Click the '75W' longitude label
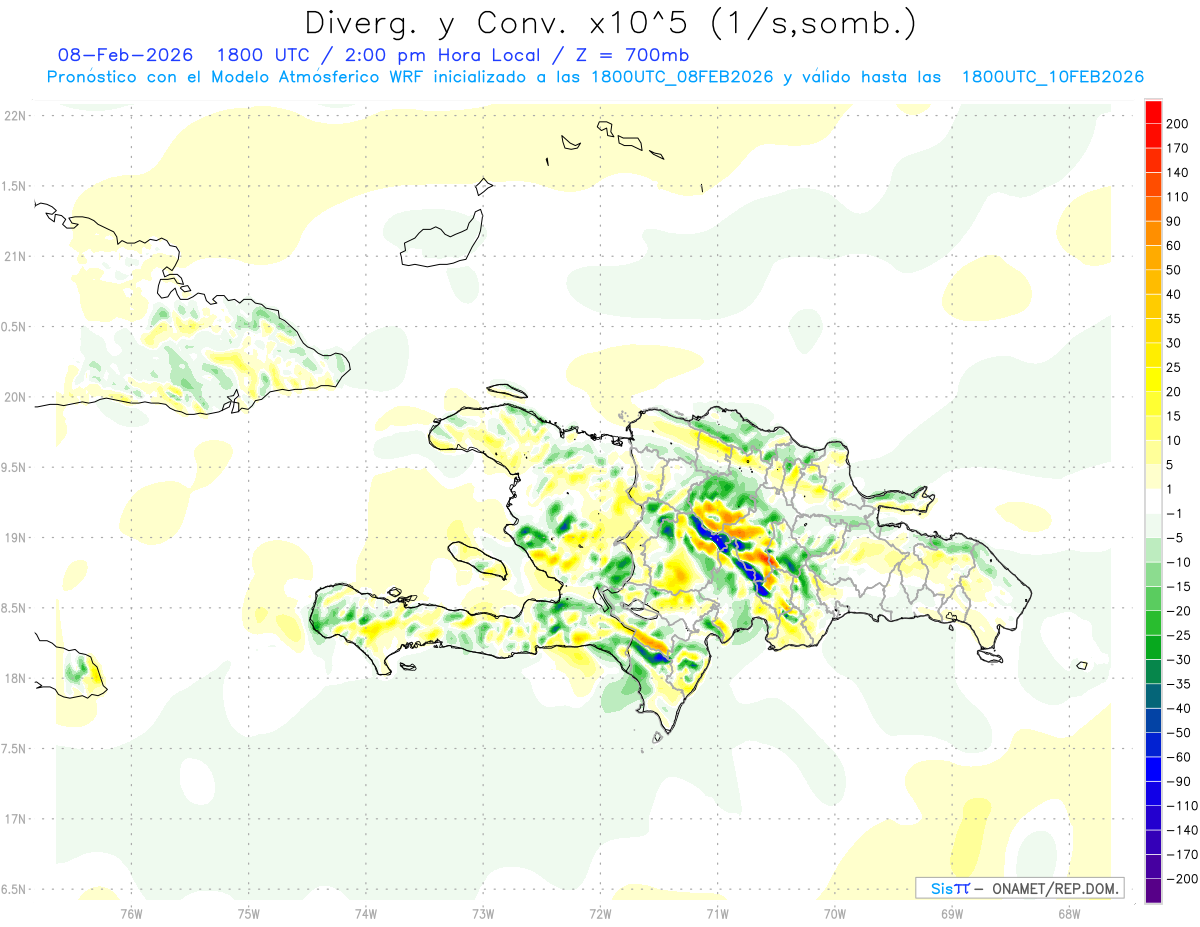1200x927 pixels. pos(249,913)
